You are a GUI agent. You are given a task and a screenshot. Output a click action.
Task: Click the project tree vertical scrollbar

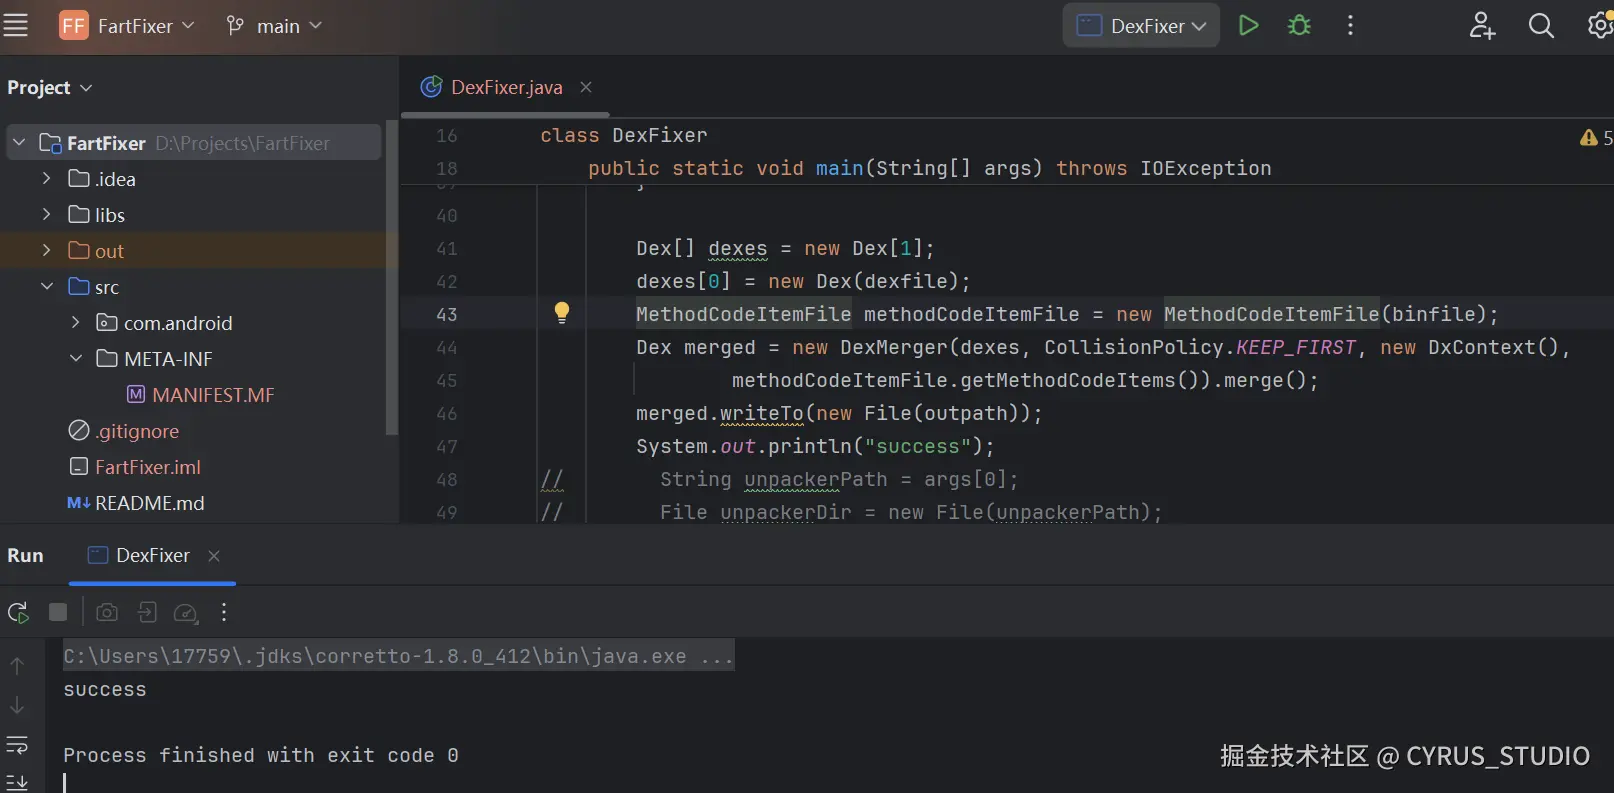pyautogui.click(x=392, y=277)
